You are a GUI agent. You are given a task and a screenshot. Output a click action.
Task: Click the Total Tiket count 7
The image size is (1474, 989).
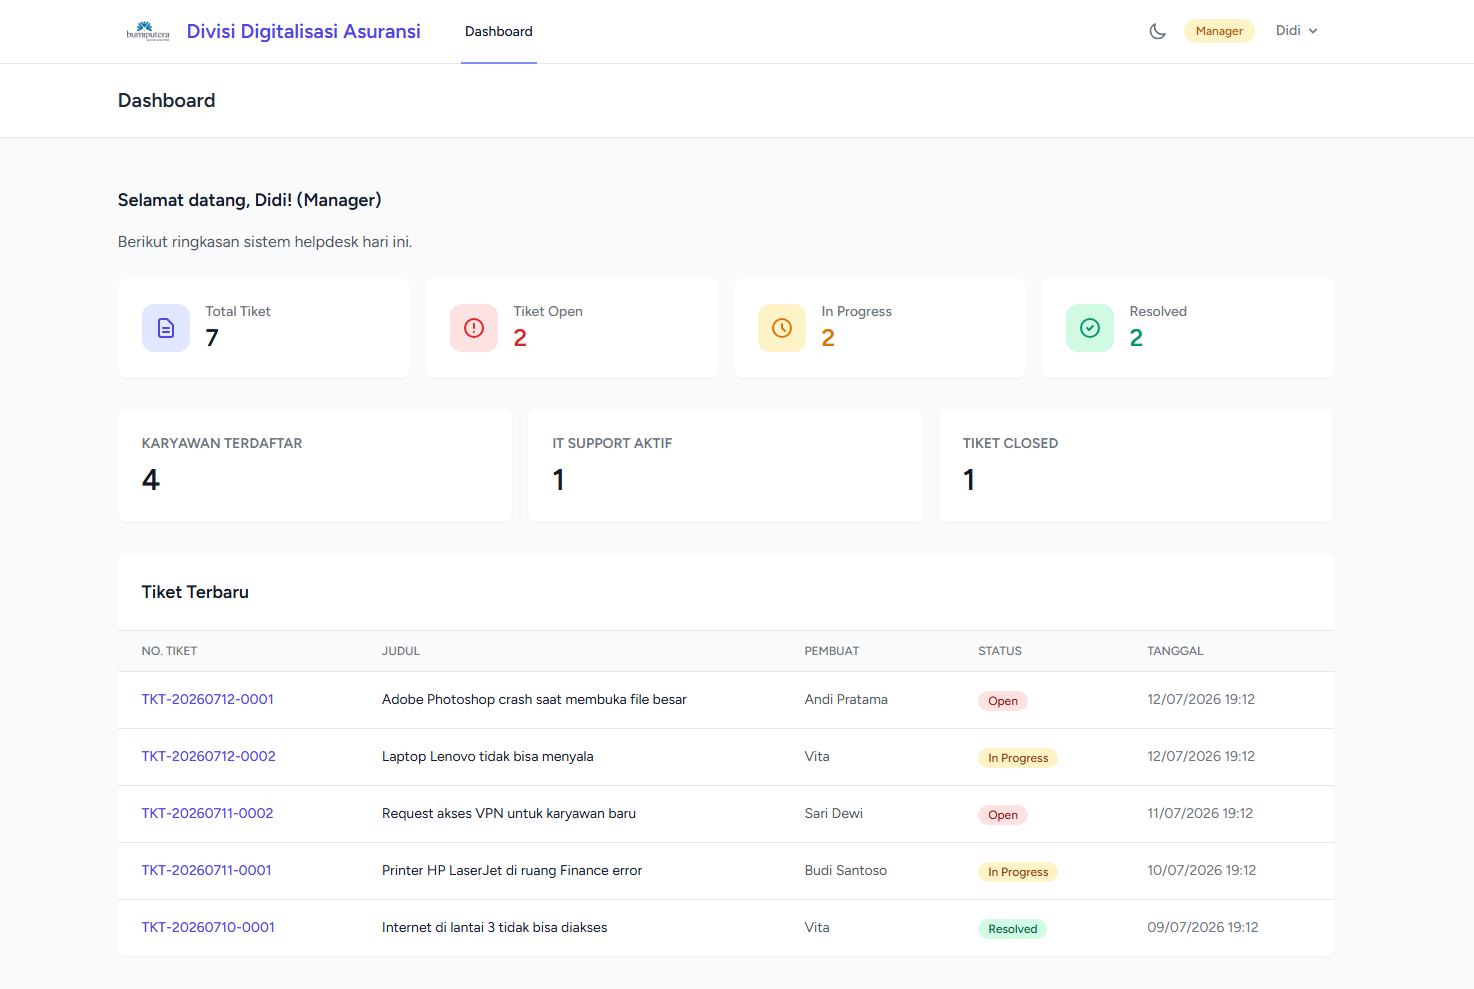tap(212, 338)
